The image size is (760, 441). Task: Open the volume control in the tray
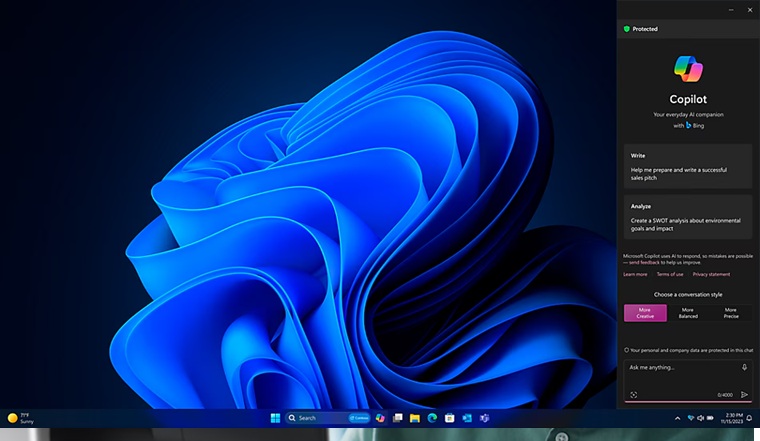(700, 418)
